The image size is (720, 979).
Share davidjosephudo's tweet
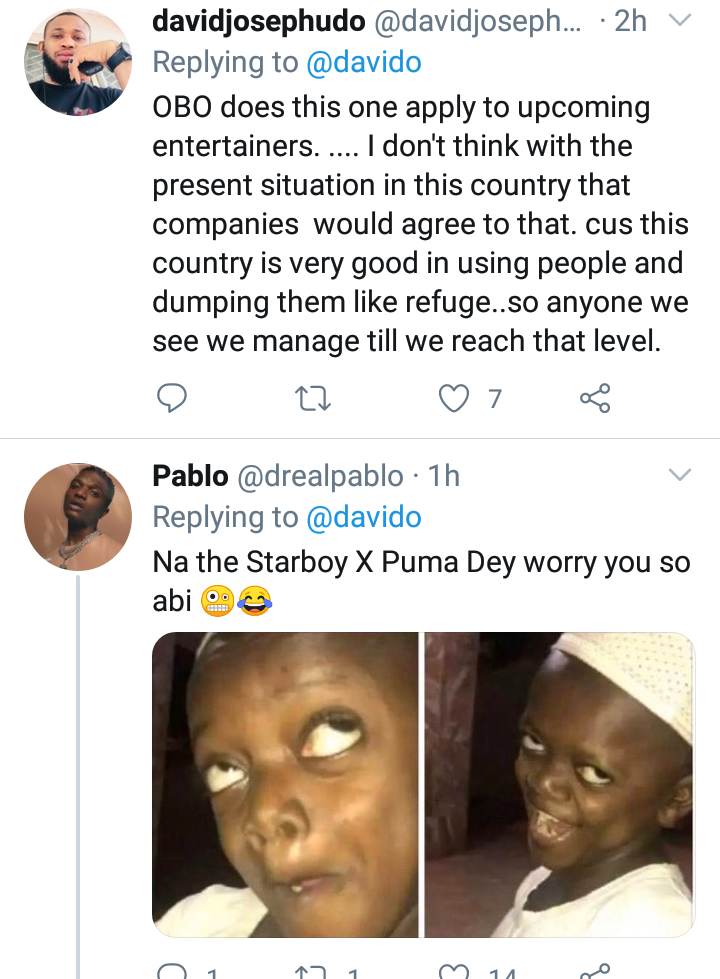click(595, 399)
